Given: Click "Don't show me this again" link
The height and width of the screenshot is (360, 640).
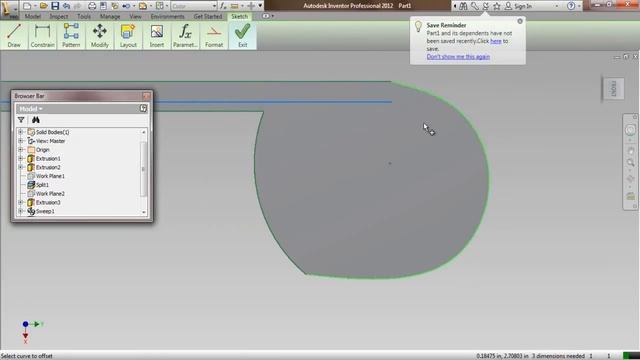Looking at the screenshot, I should [x=458, y=57].
